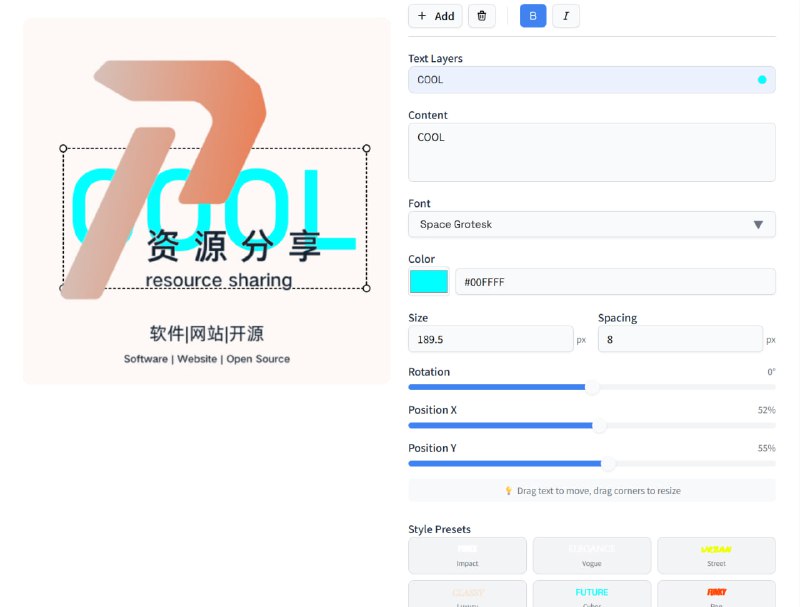Delete the layer with the trash icon
800x607 pixels.
[482, 16]
